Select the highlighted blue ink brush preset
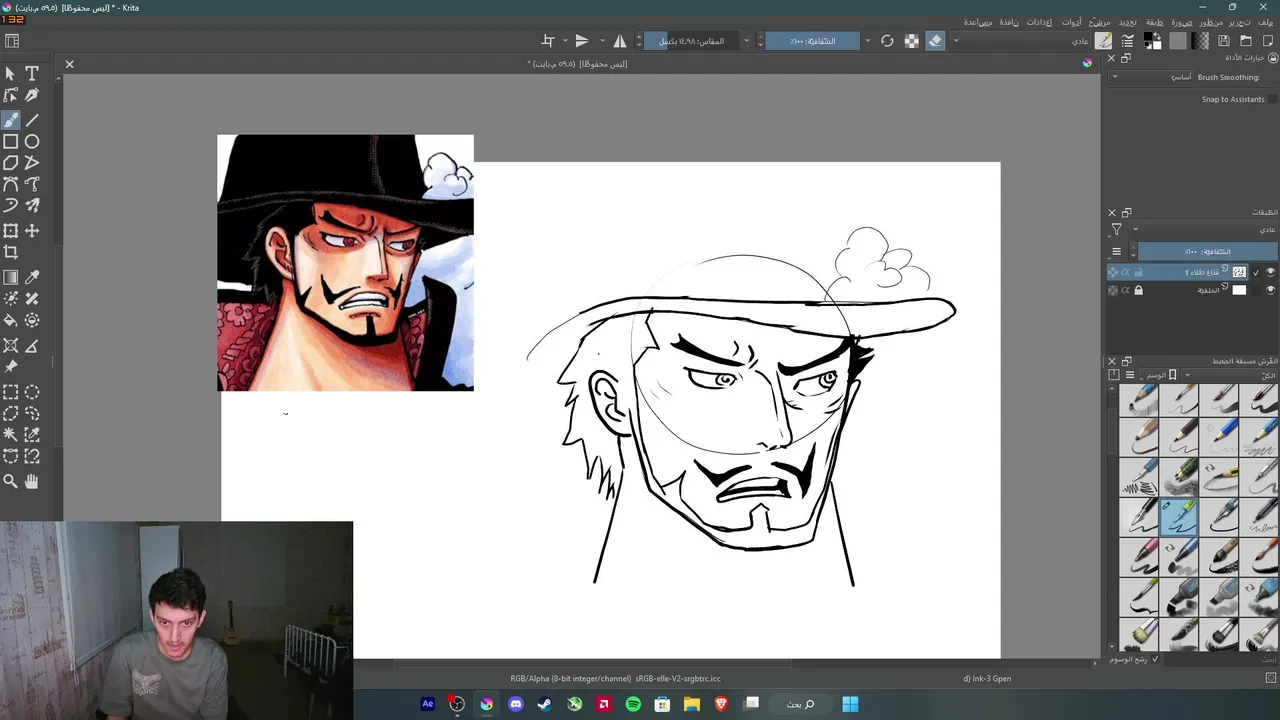Screen dimensions: 1280x720 pyautogui.click(x=1179, y=517)
